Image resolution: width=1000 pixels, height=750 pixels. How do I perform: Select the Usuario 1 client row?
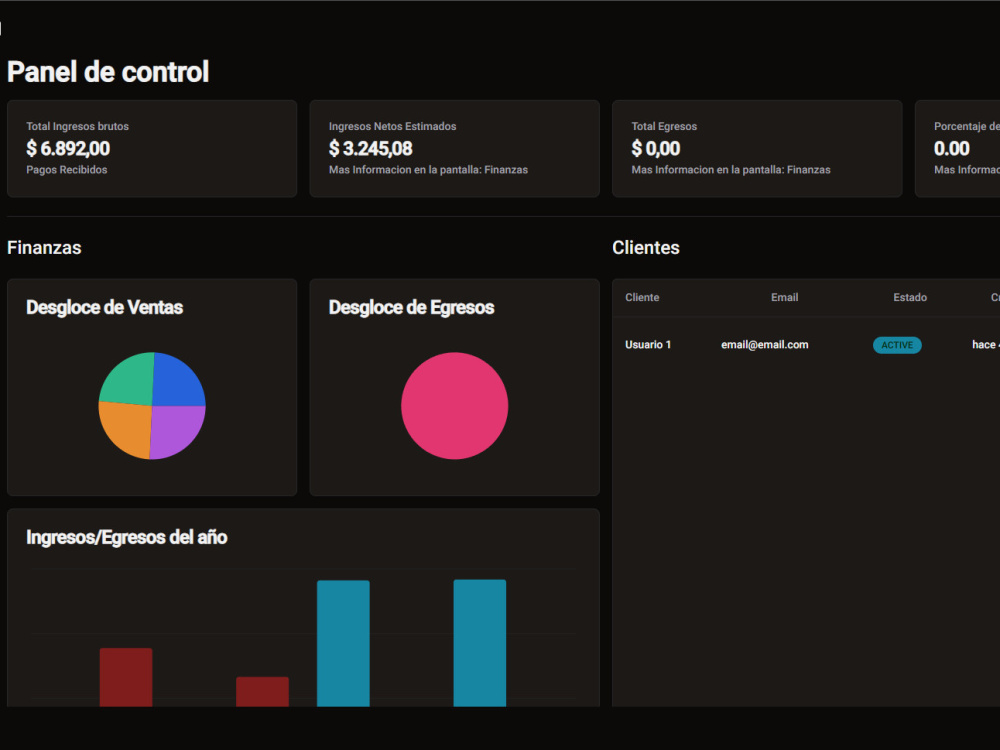pyautogui.click(x=806, y=344)
